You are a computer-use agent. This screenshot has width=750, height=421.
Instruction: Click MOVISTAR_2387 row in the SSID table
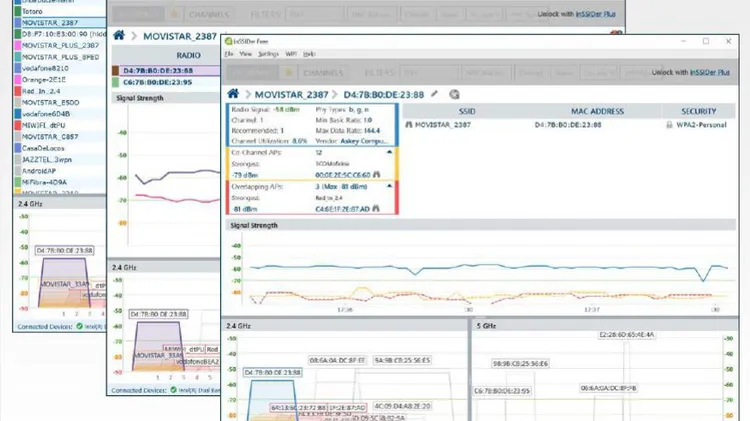tap(569, 124)
